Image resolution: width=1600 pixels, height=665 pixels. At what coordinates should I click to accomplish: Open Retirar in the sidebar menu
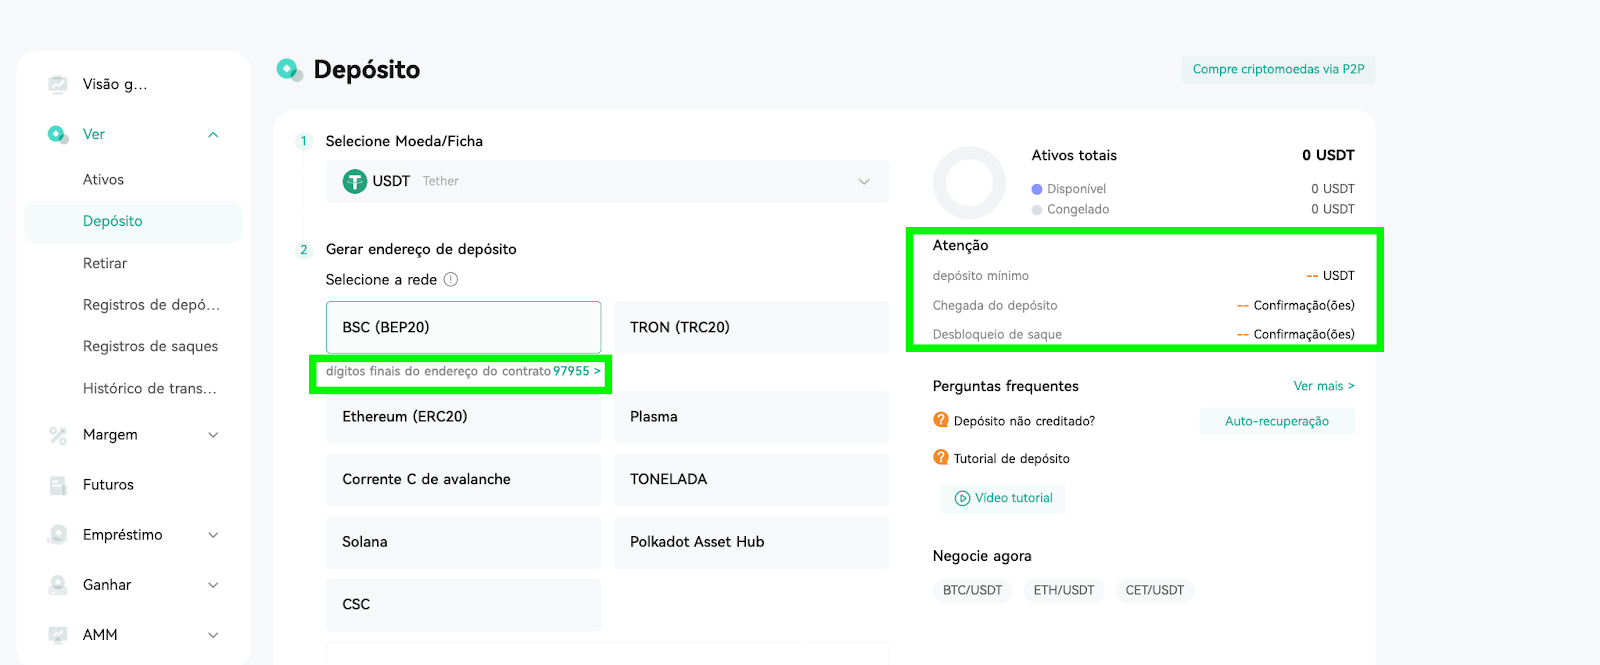click(105, 263)
